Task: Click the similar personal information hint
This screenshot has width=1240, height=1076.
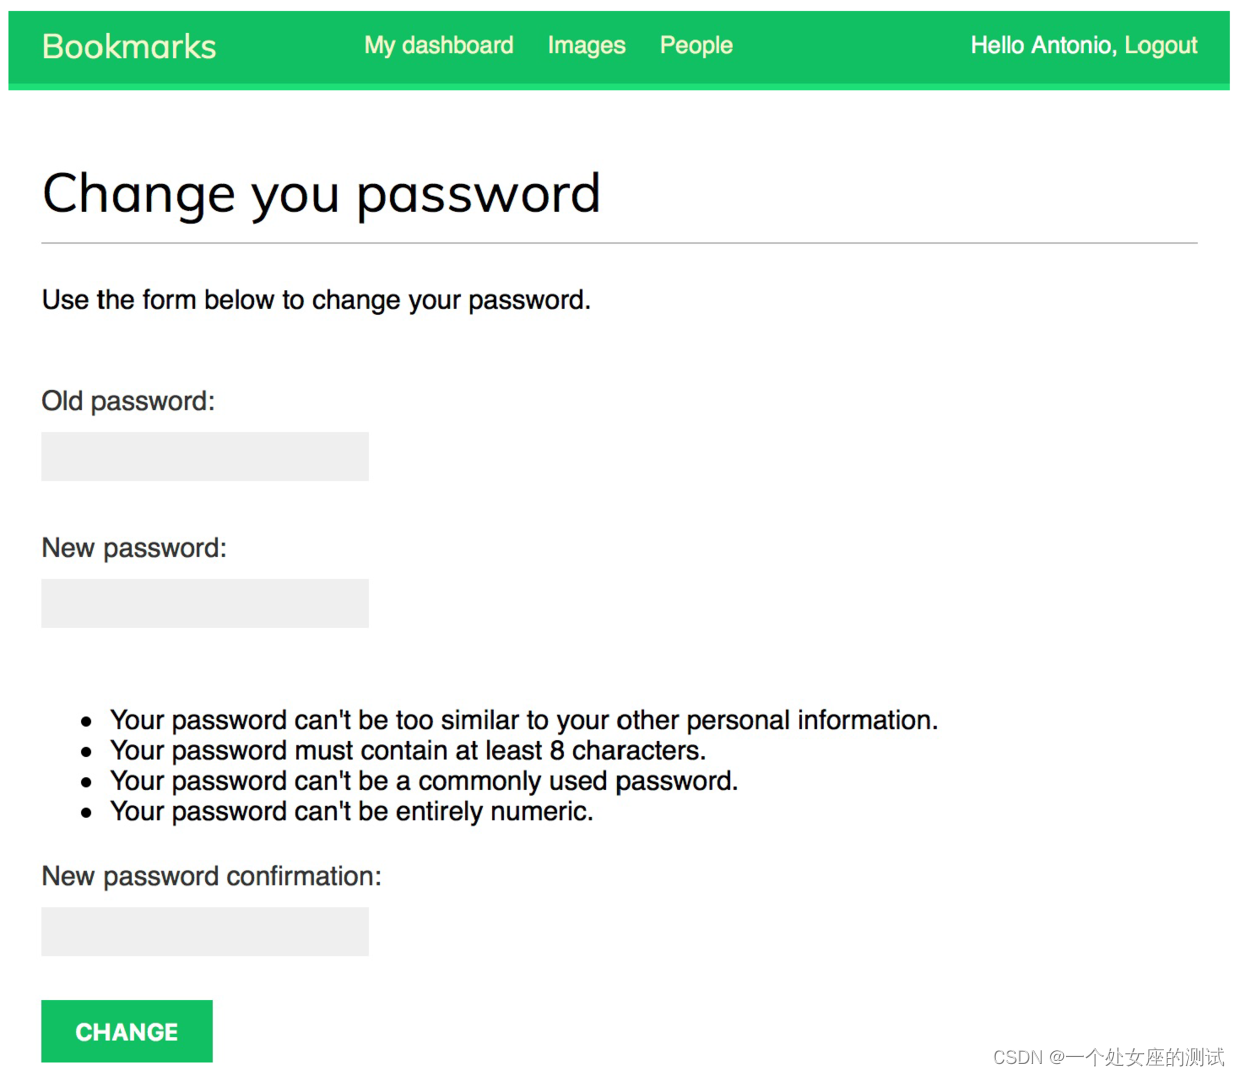Action: pyautogui.click(x=524, y=720)
